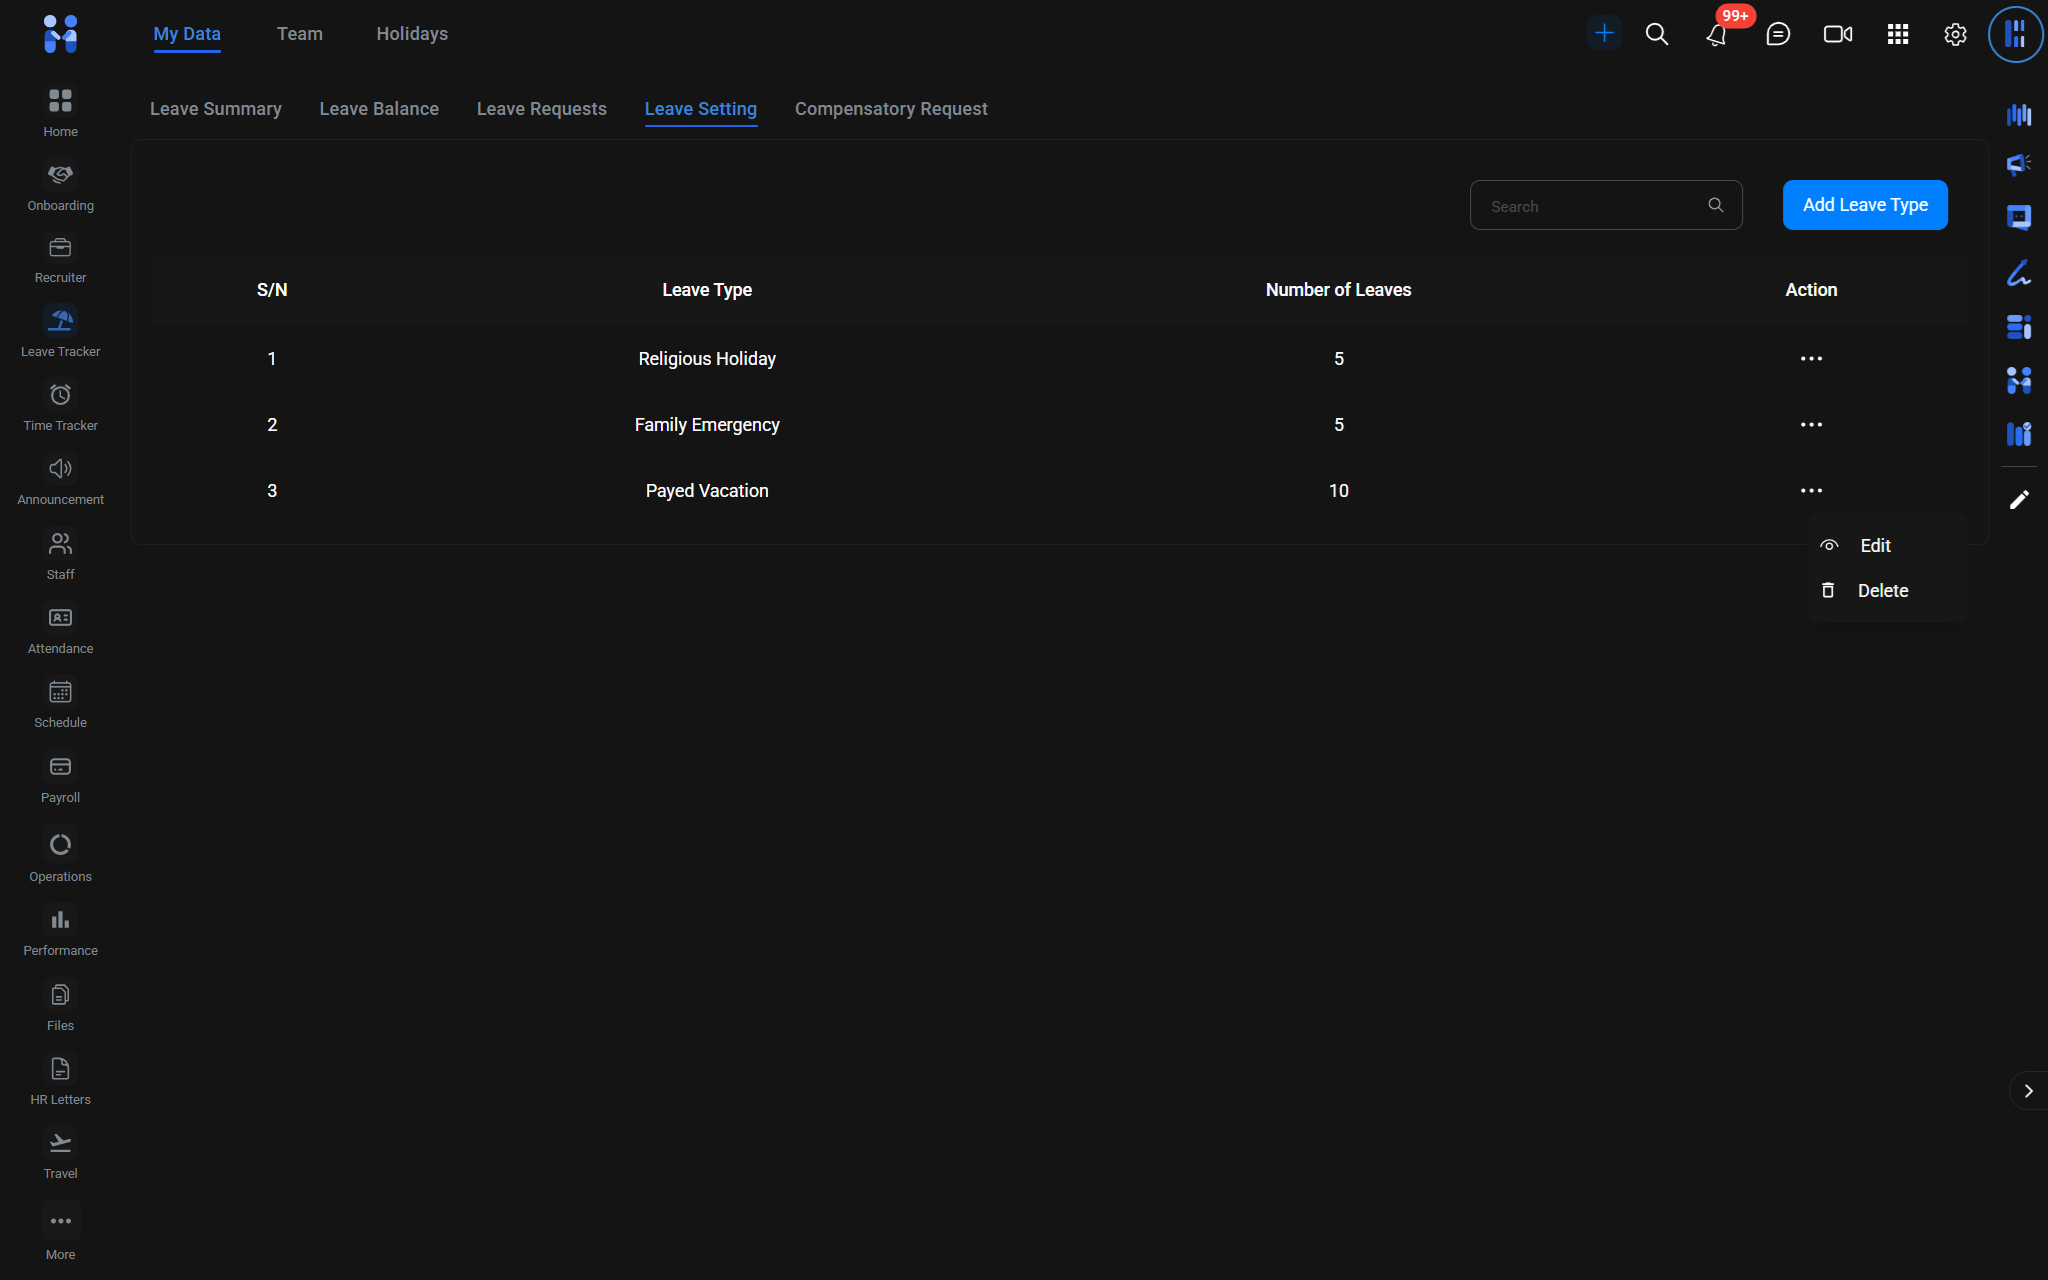
Task: Choose Edit in the action menu
Action: coord(1874,545)
